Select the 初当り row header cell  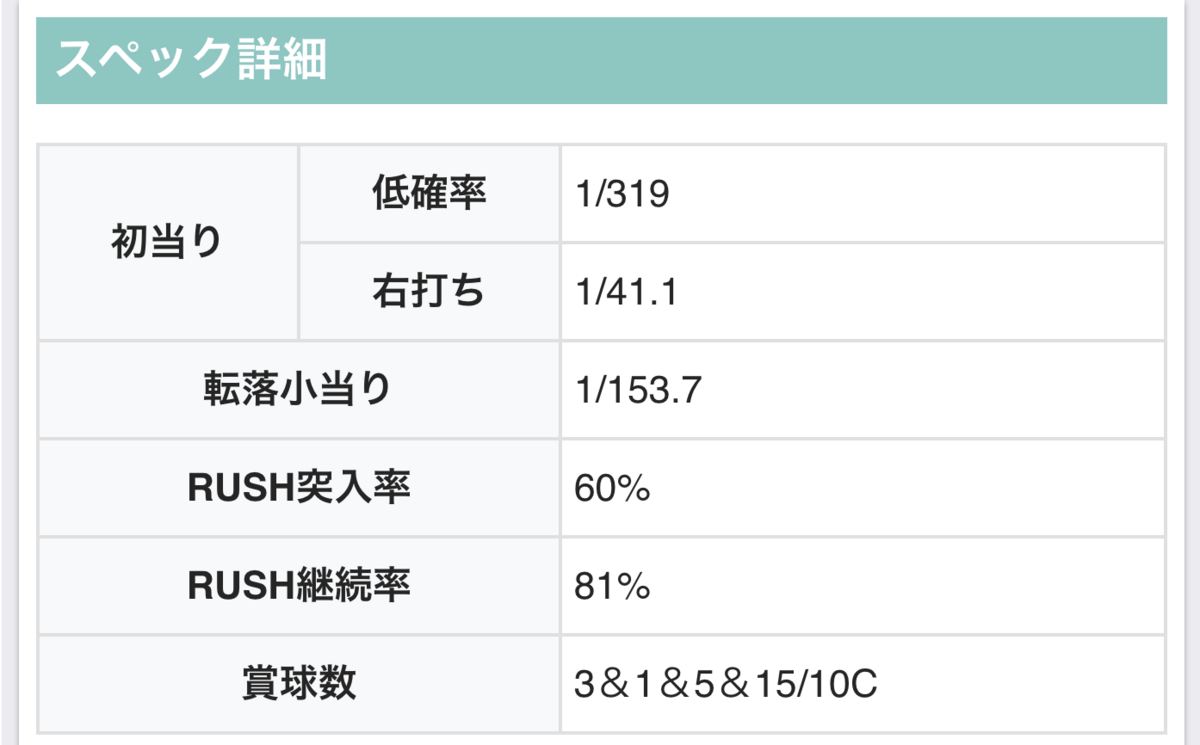(x=168, y=242)
